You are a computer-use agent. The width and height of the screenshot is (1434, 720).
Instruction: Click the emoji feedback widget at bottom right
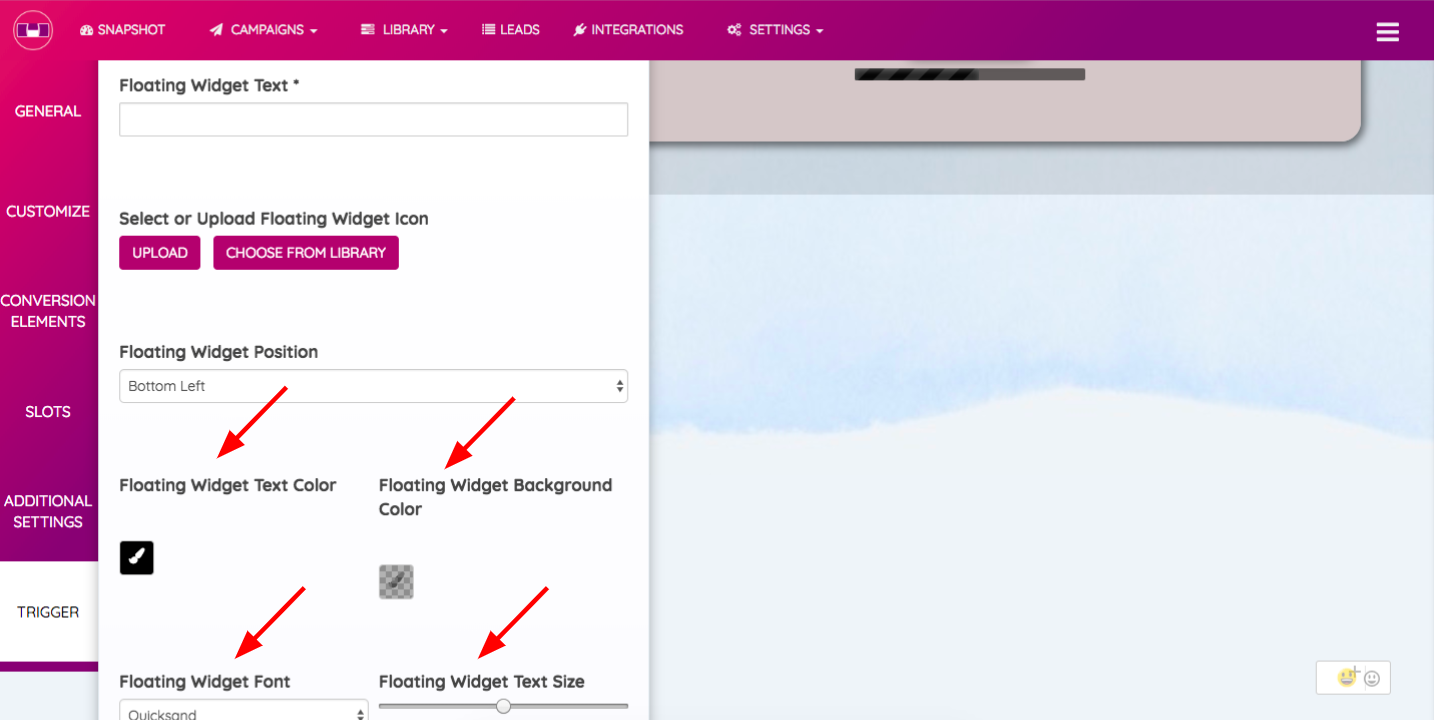click(x=1353, y=678)
